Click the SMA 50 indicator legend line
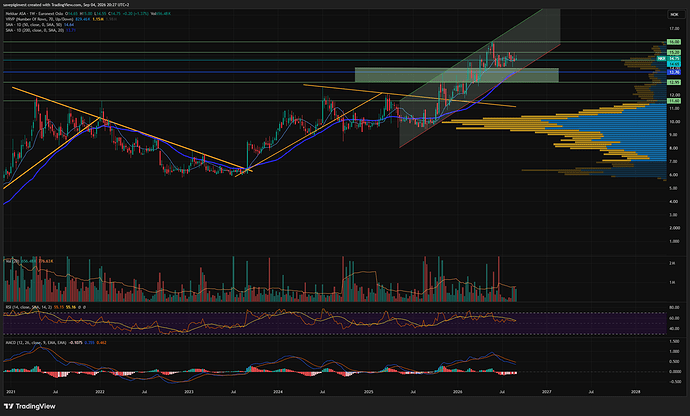690x416 pixels. pyautogui.click(x=40, y=25)
